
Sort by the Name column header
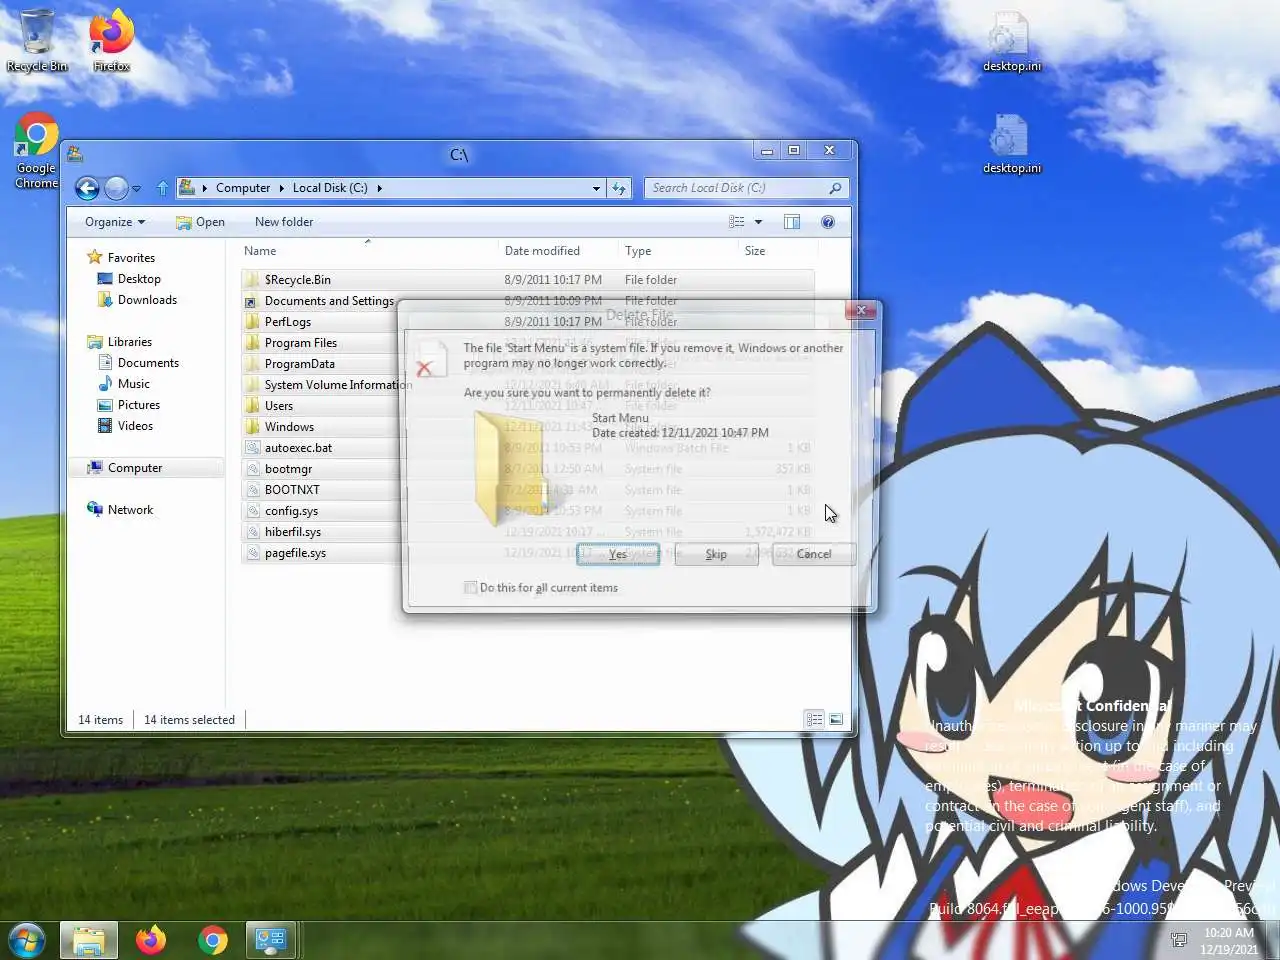coord(368,251)
